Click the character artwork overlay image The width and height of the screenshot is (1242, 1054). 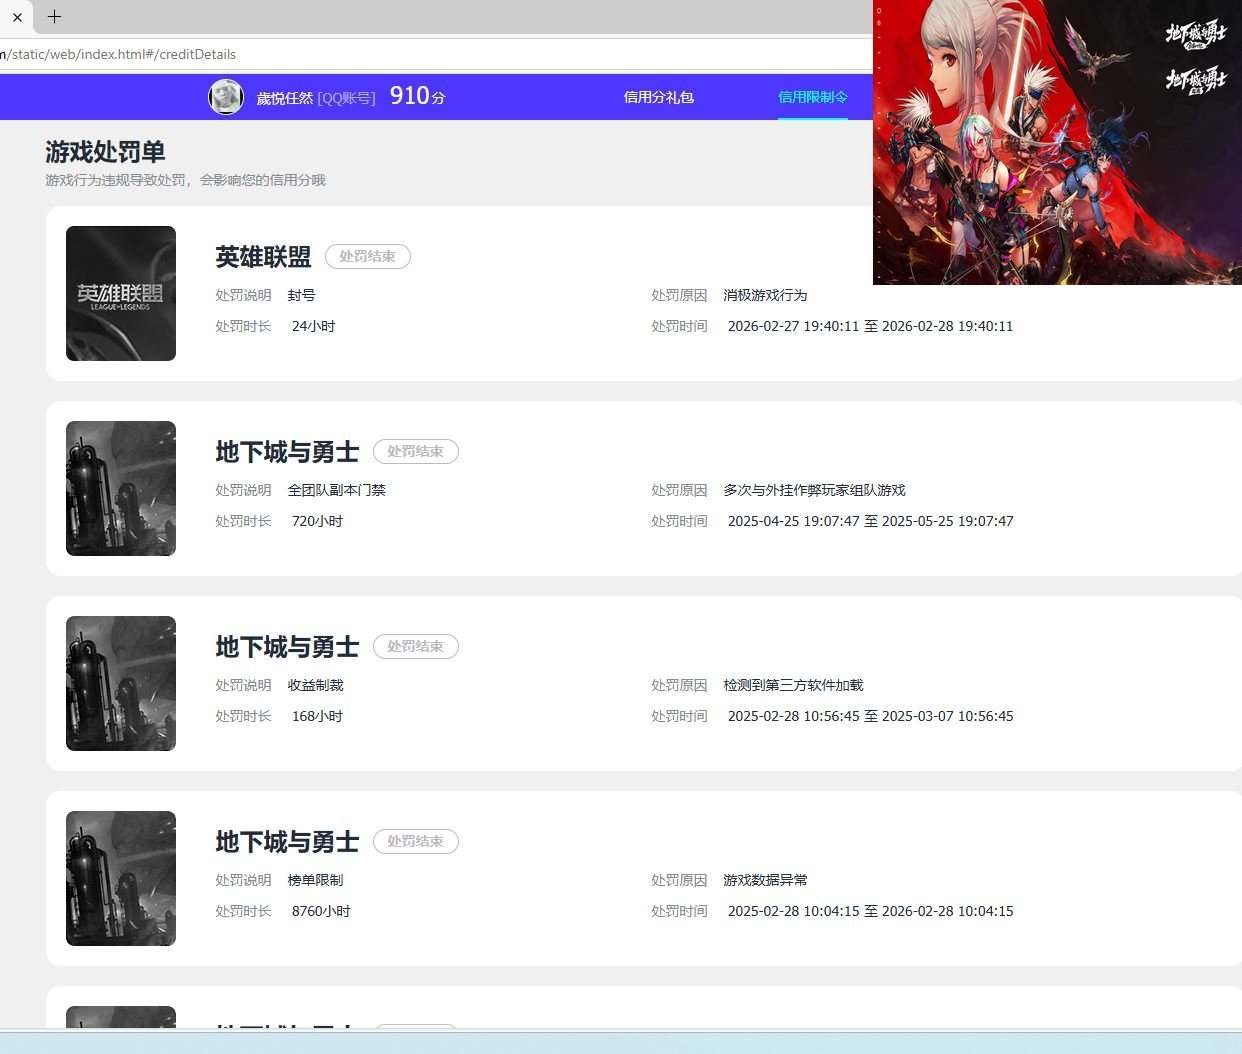pyautogui.click(x=1057, y=142)
